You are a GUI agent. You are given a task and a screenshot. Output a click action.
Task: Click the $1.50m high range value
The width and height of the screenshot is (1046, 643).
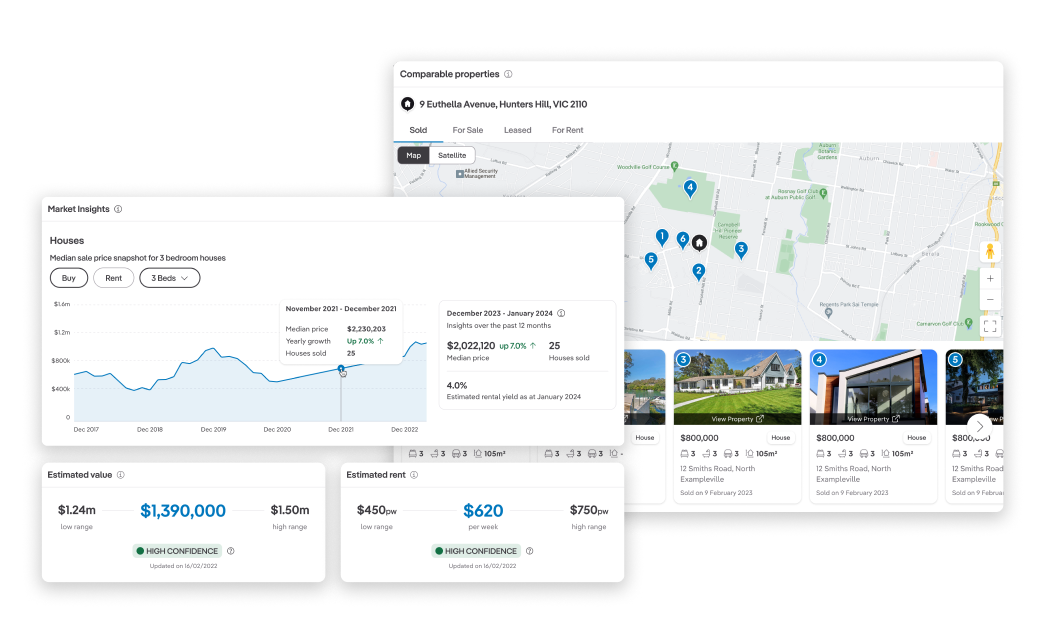[290, 510]
